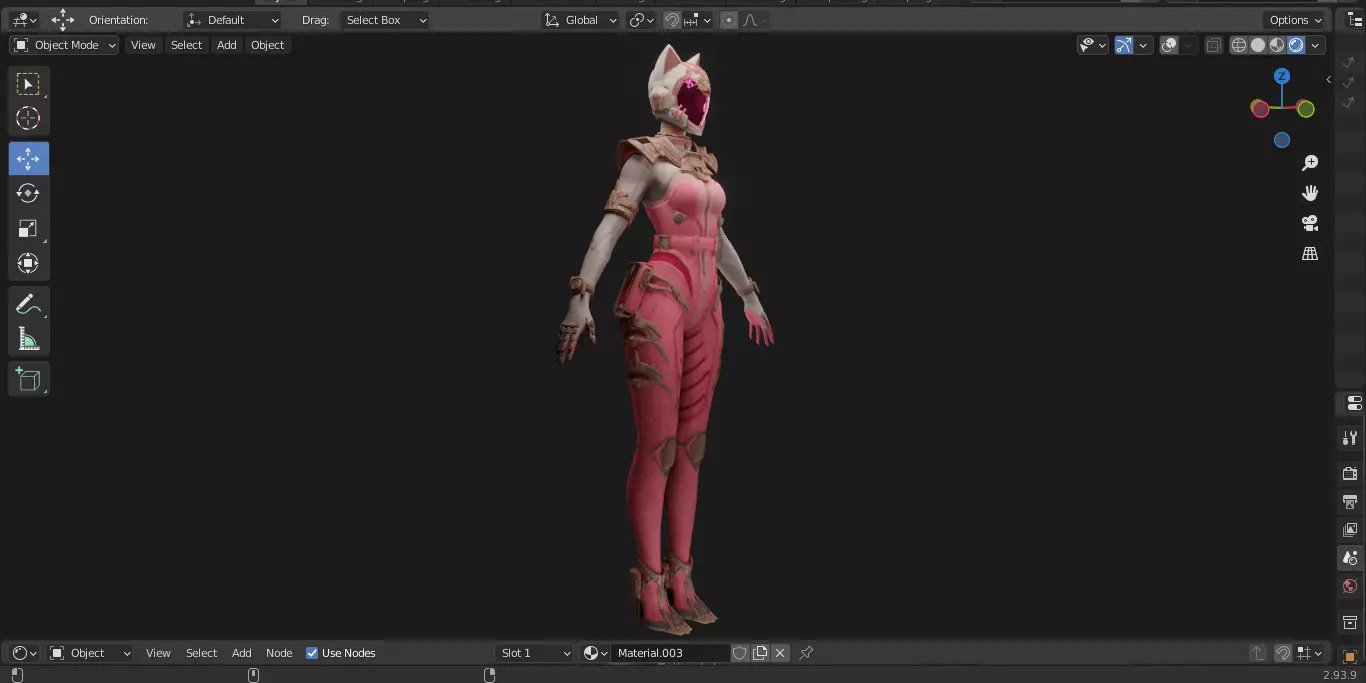Toggle show overlays button
1366x683 pixels.
[x=1169, y=45]
